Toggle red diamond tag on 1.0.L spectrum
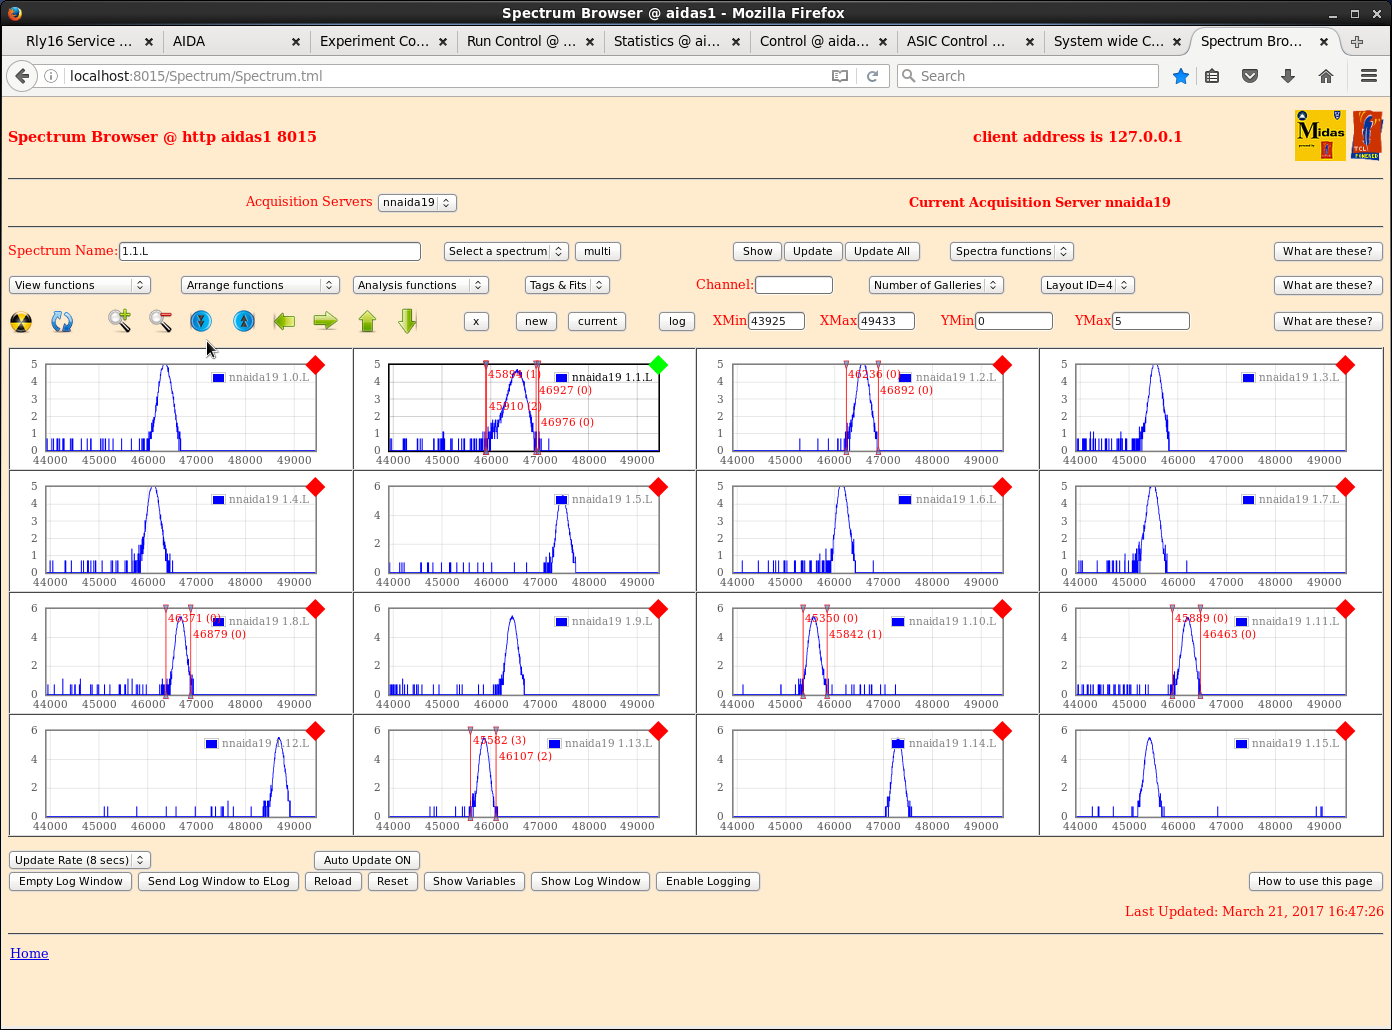Screen dimensions: 1392x1030 point(315,365)
